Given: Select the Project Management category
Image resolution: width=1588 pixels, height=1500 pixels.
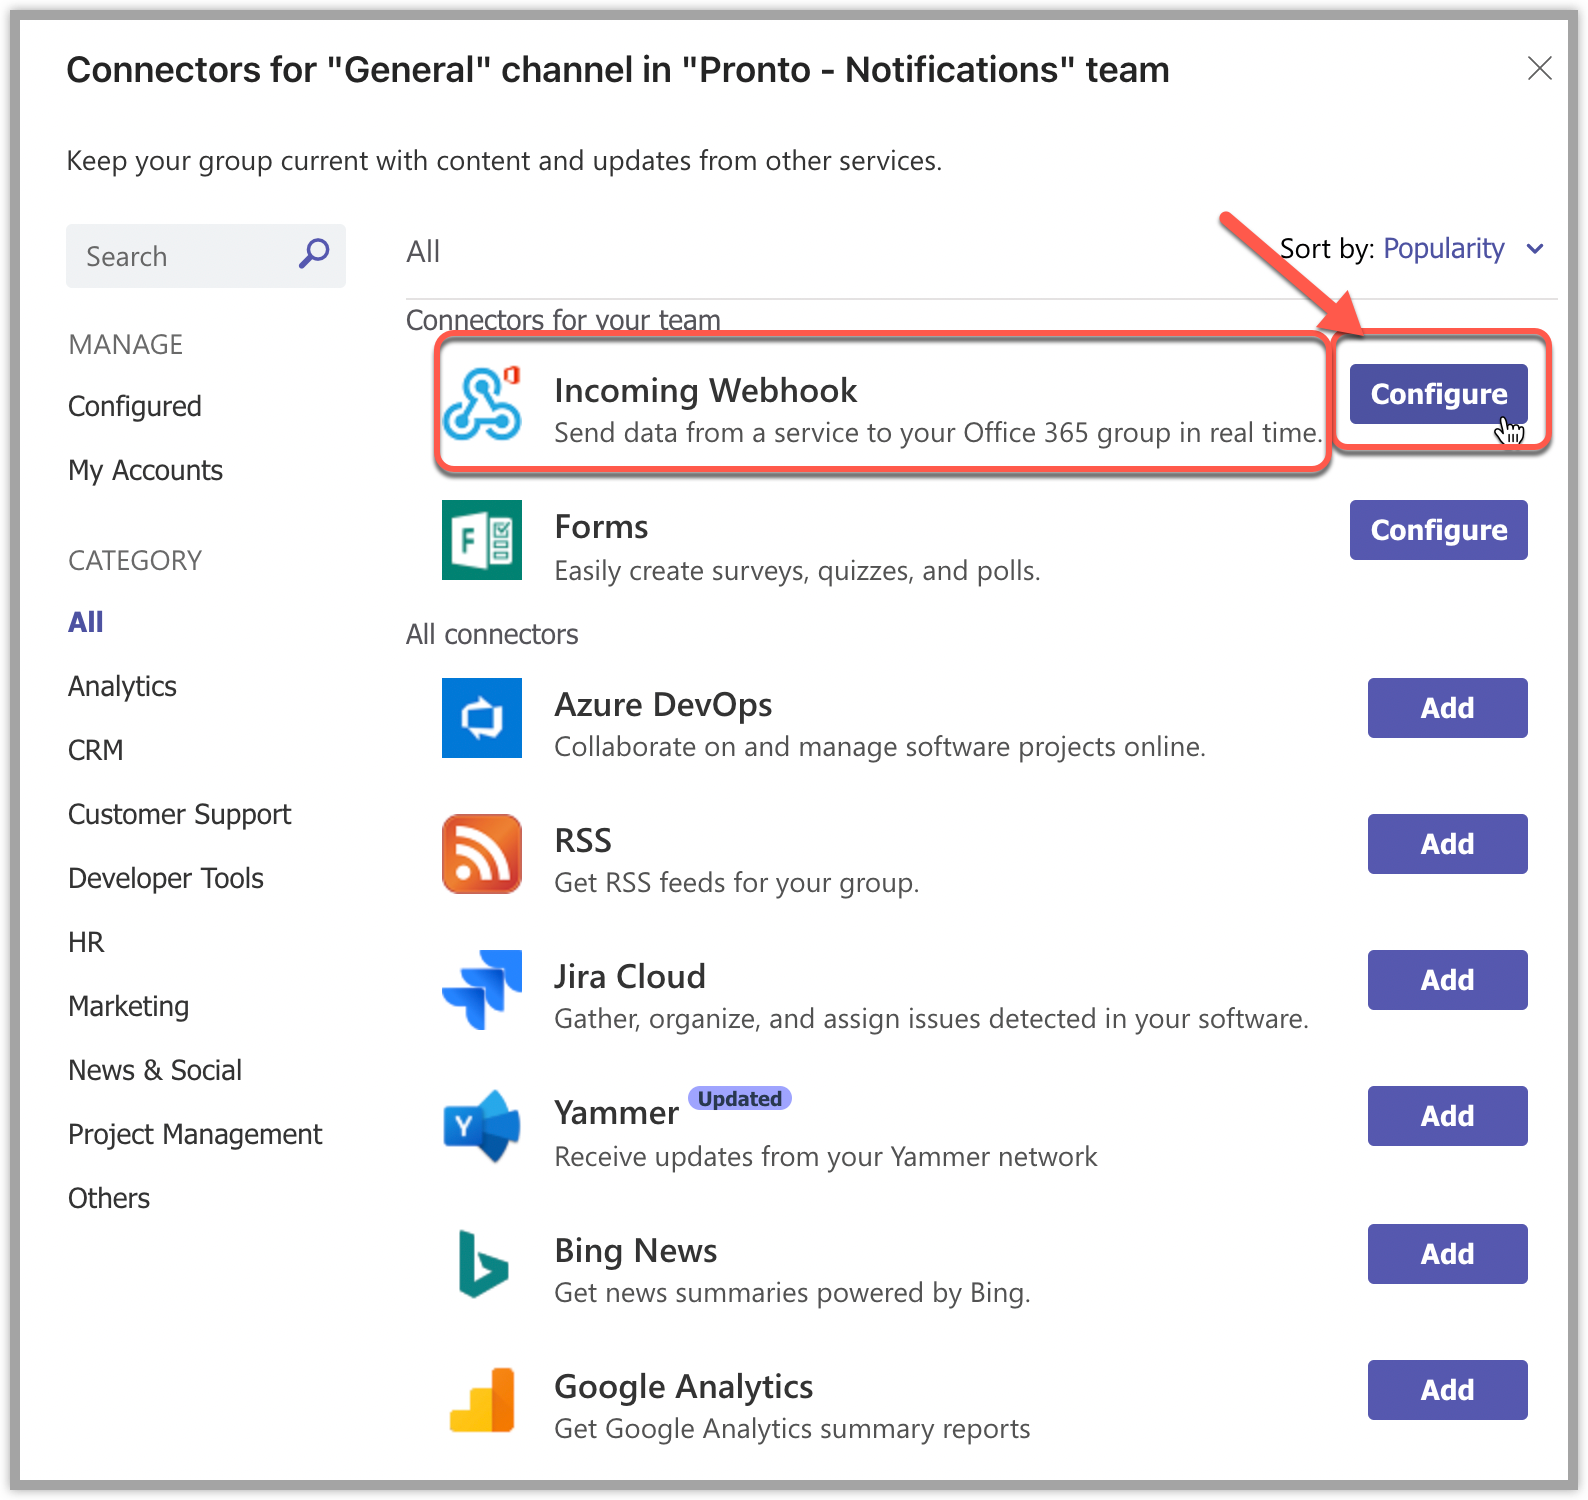Looking at the screenshot, I should tap(195, 1134).
